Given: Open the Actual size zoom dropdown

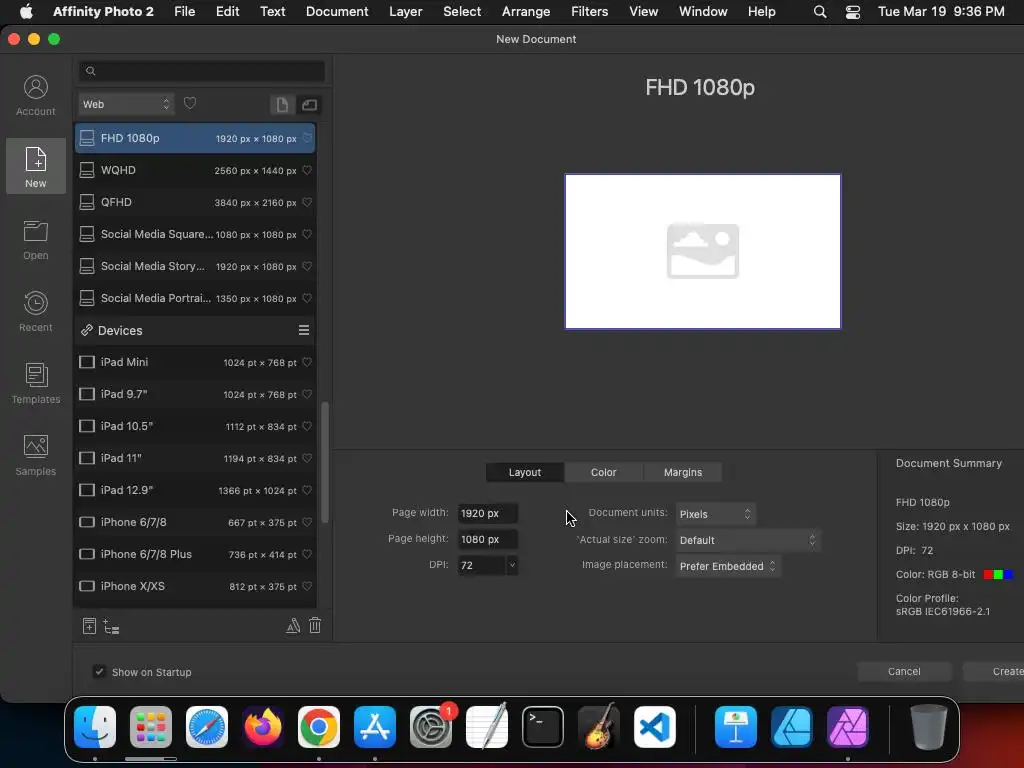Looking at the screenshot, I should 747,540.
